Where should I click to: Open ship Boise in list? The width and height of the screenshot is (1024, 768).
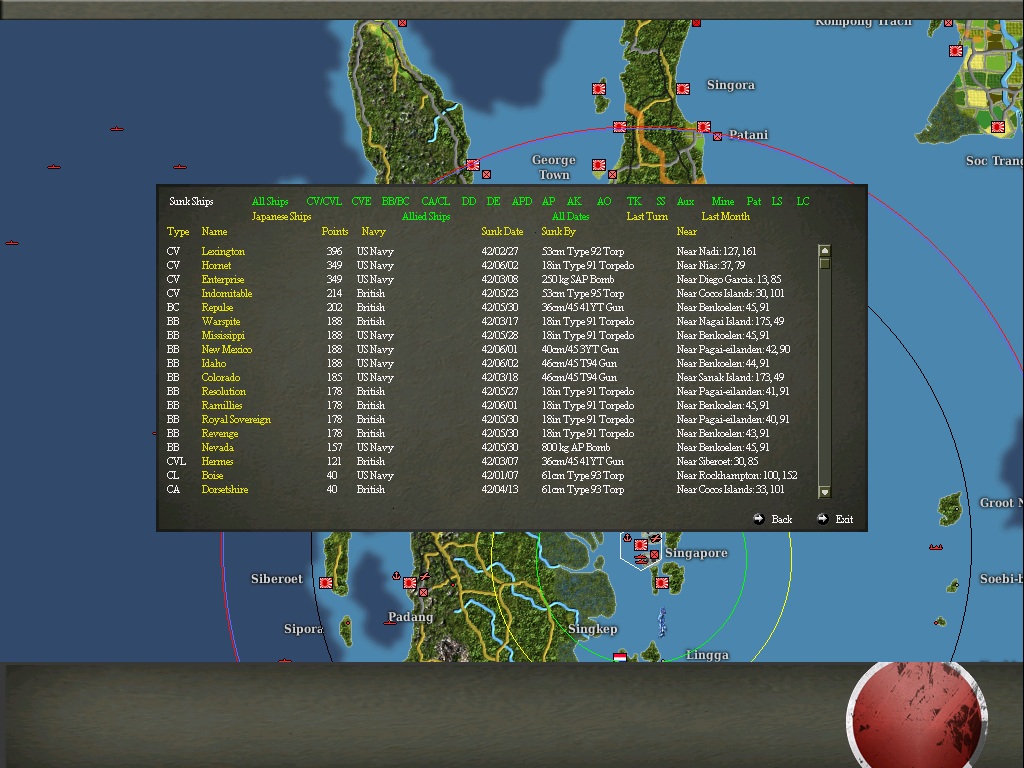click(x=212, y=475)
